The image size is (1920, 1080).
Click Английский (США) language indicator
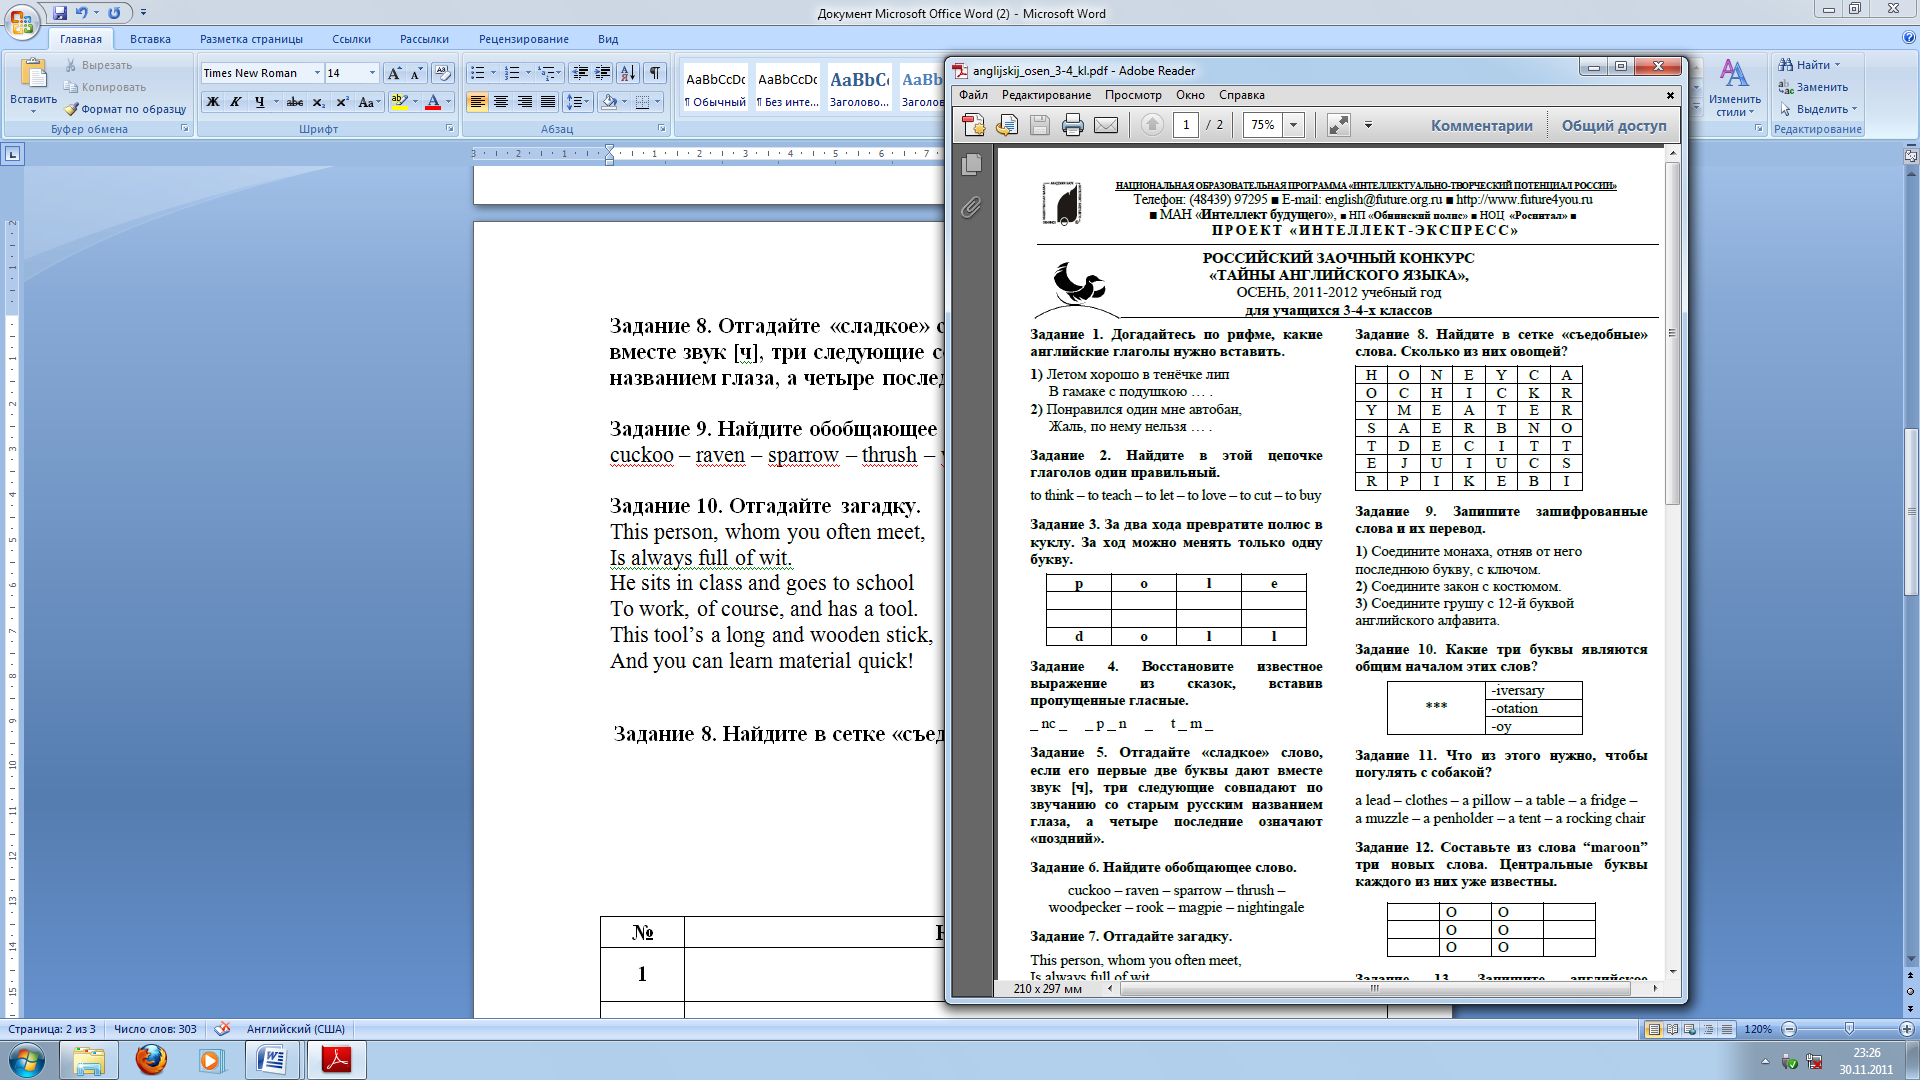point(295,1029)
